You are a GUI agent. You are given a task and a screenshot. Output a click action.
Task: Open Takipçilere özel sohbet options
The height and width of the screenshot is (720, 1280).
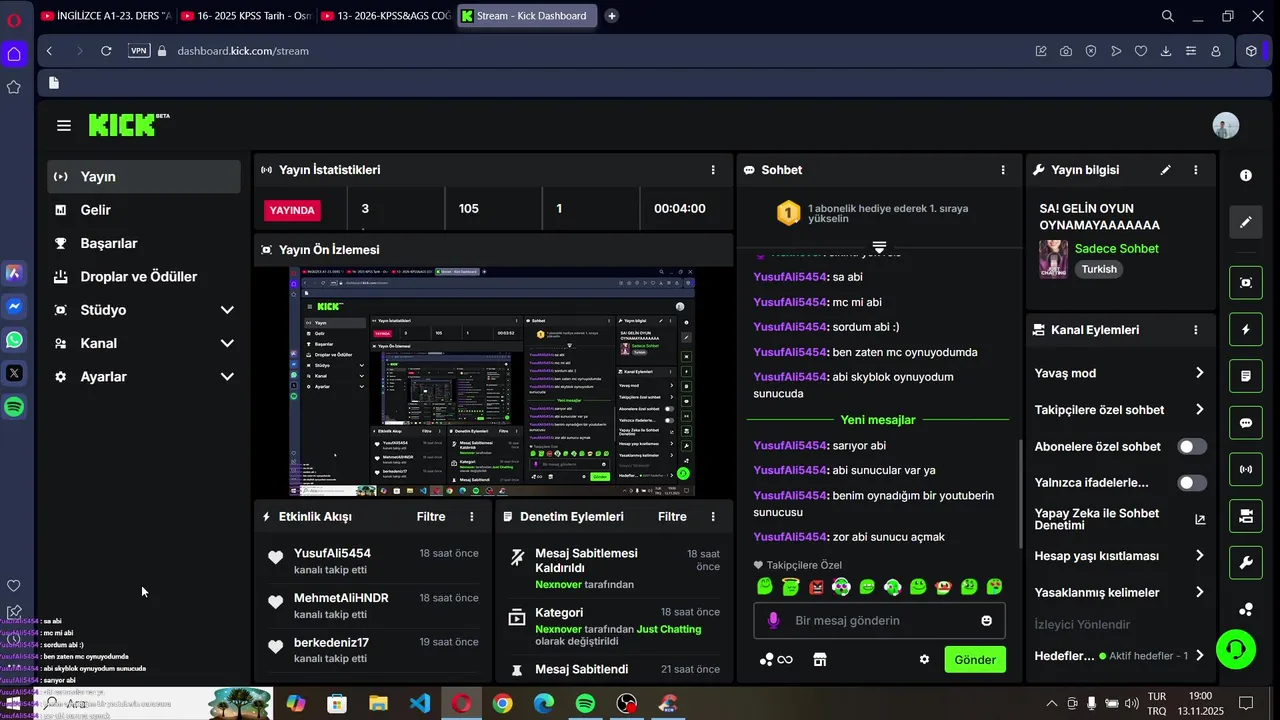pyautogui.click(x=1199, y=410)
